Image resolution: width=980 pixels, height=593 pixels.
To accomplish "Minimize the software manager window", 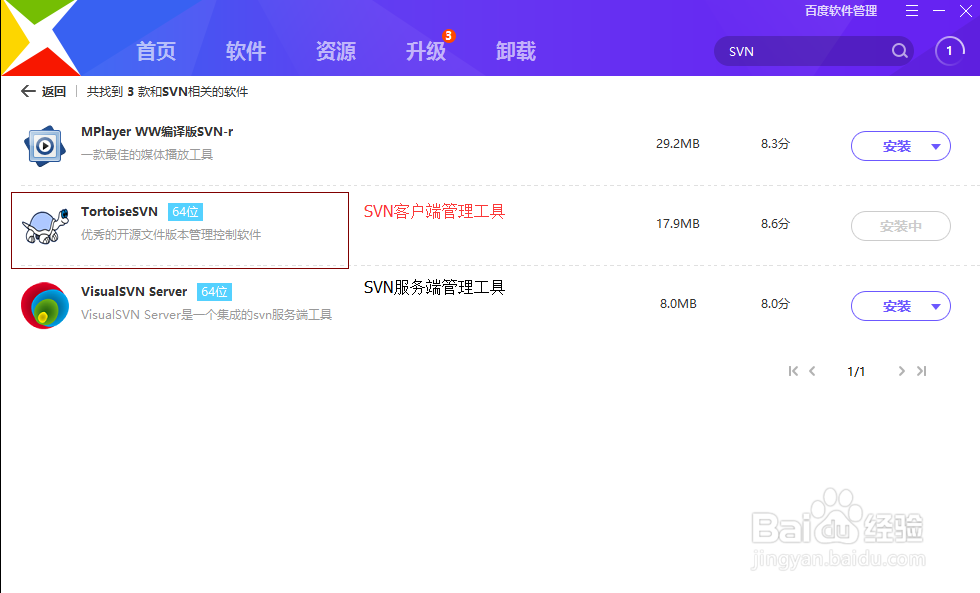I will [x=939, y=11].
